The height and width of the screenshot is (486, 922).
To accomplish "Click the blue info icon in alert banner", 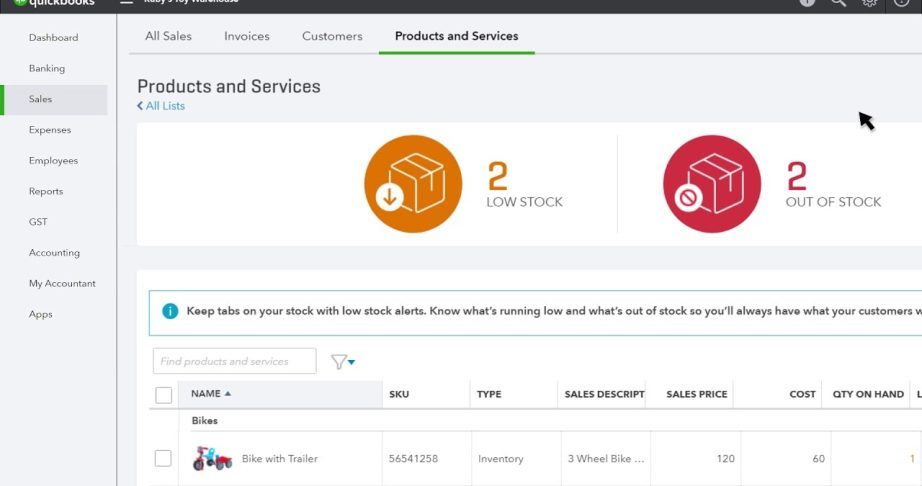I will [x=170, y=311].
